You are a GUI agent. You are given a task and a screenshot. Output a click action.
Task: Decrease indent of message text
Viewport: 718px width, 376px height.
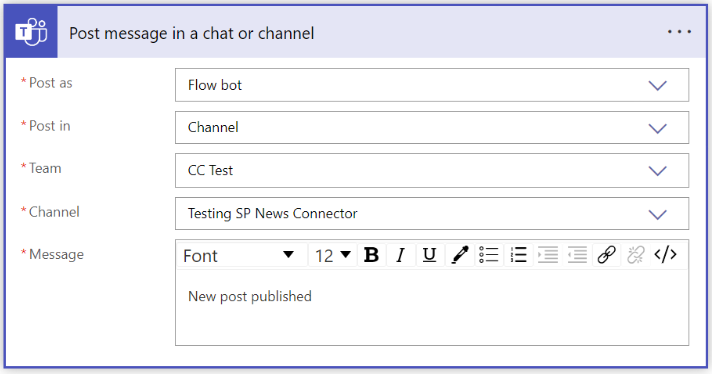pos(577,255)
